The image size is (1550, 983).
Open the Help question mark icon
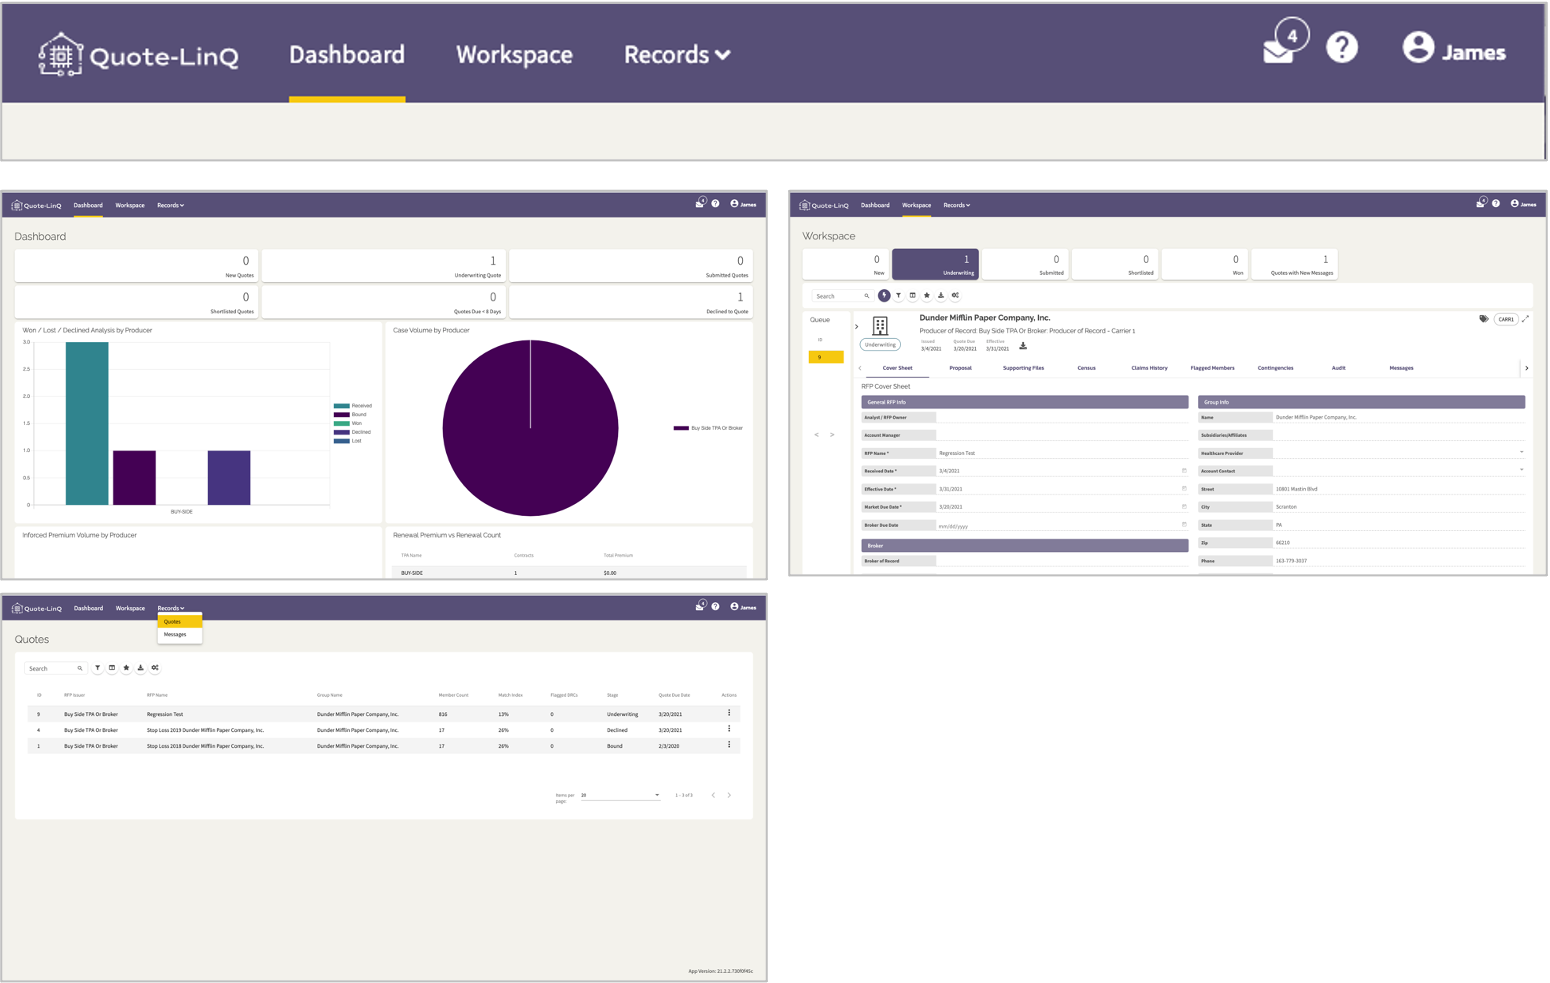pyautogui.click(x=1342, y=47)
